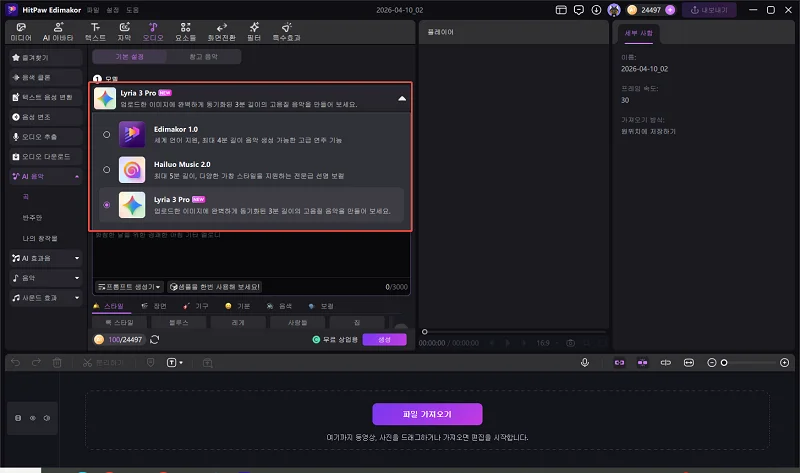Toggle timeline track lock icon
The width and height of the screenshot is (800, 473).
pyautogui.click(x=18, y=418)
